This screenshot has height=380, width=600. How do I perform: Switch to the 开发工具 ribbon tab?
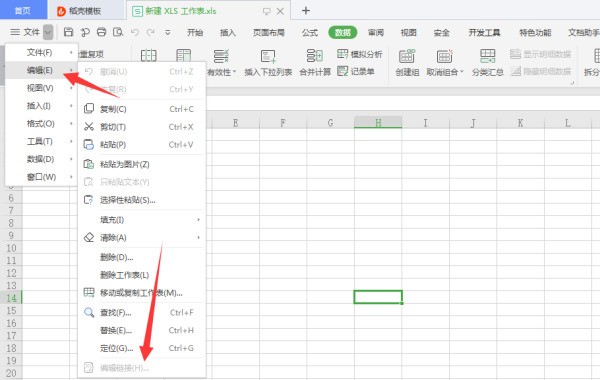[484, 33]
